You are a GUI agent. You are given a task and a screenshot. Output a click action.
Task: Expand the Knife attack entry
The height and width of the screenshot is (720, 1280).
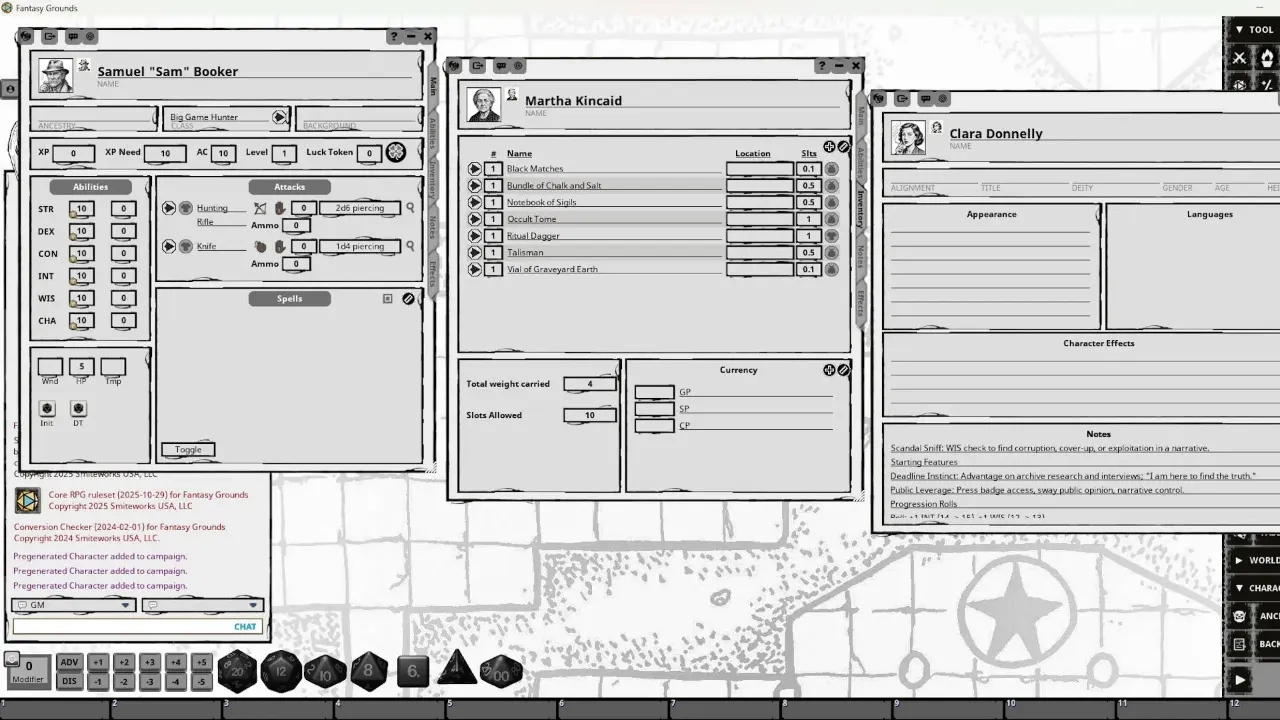pyautogui.click(x=169, y=246)
